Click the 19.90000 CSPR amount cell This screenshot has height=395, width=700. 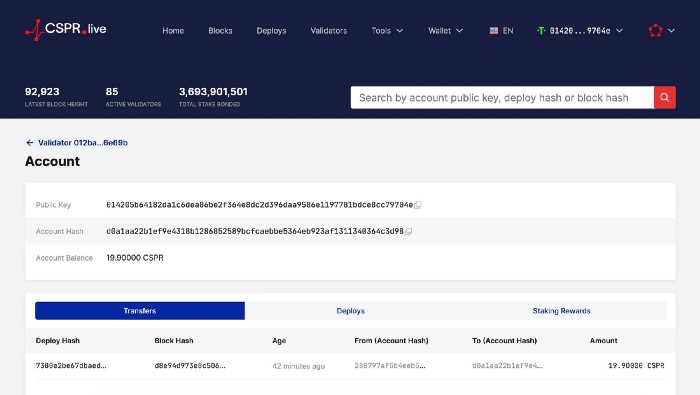coord(636,366)
